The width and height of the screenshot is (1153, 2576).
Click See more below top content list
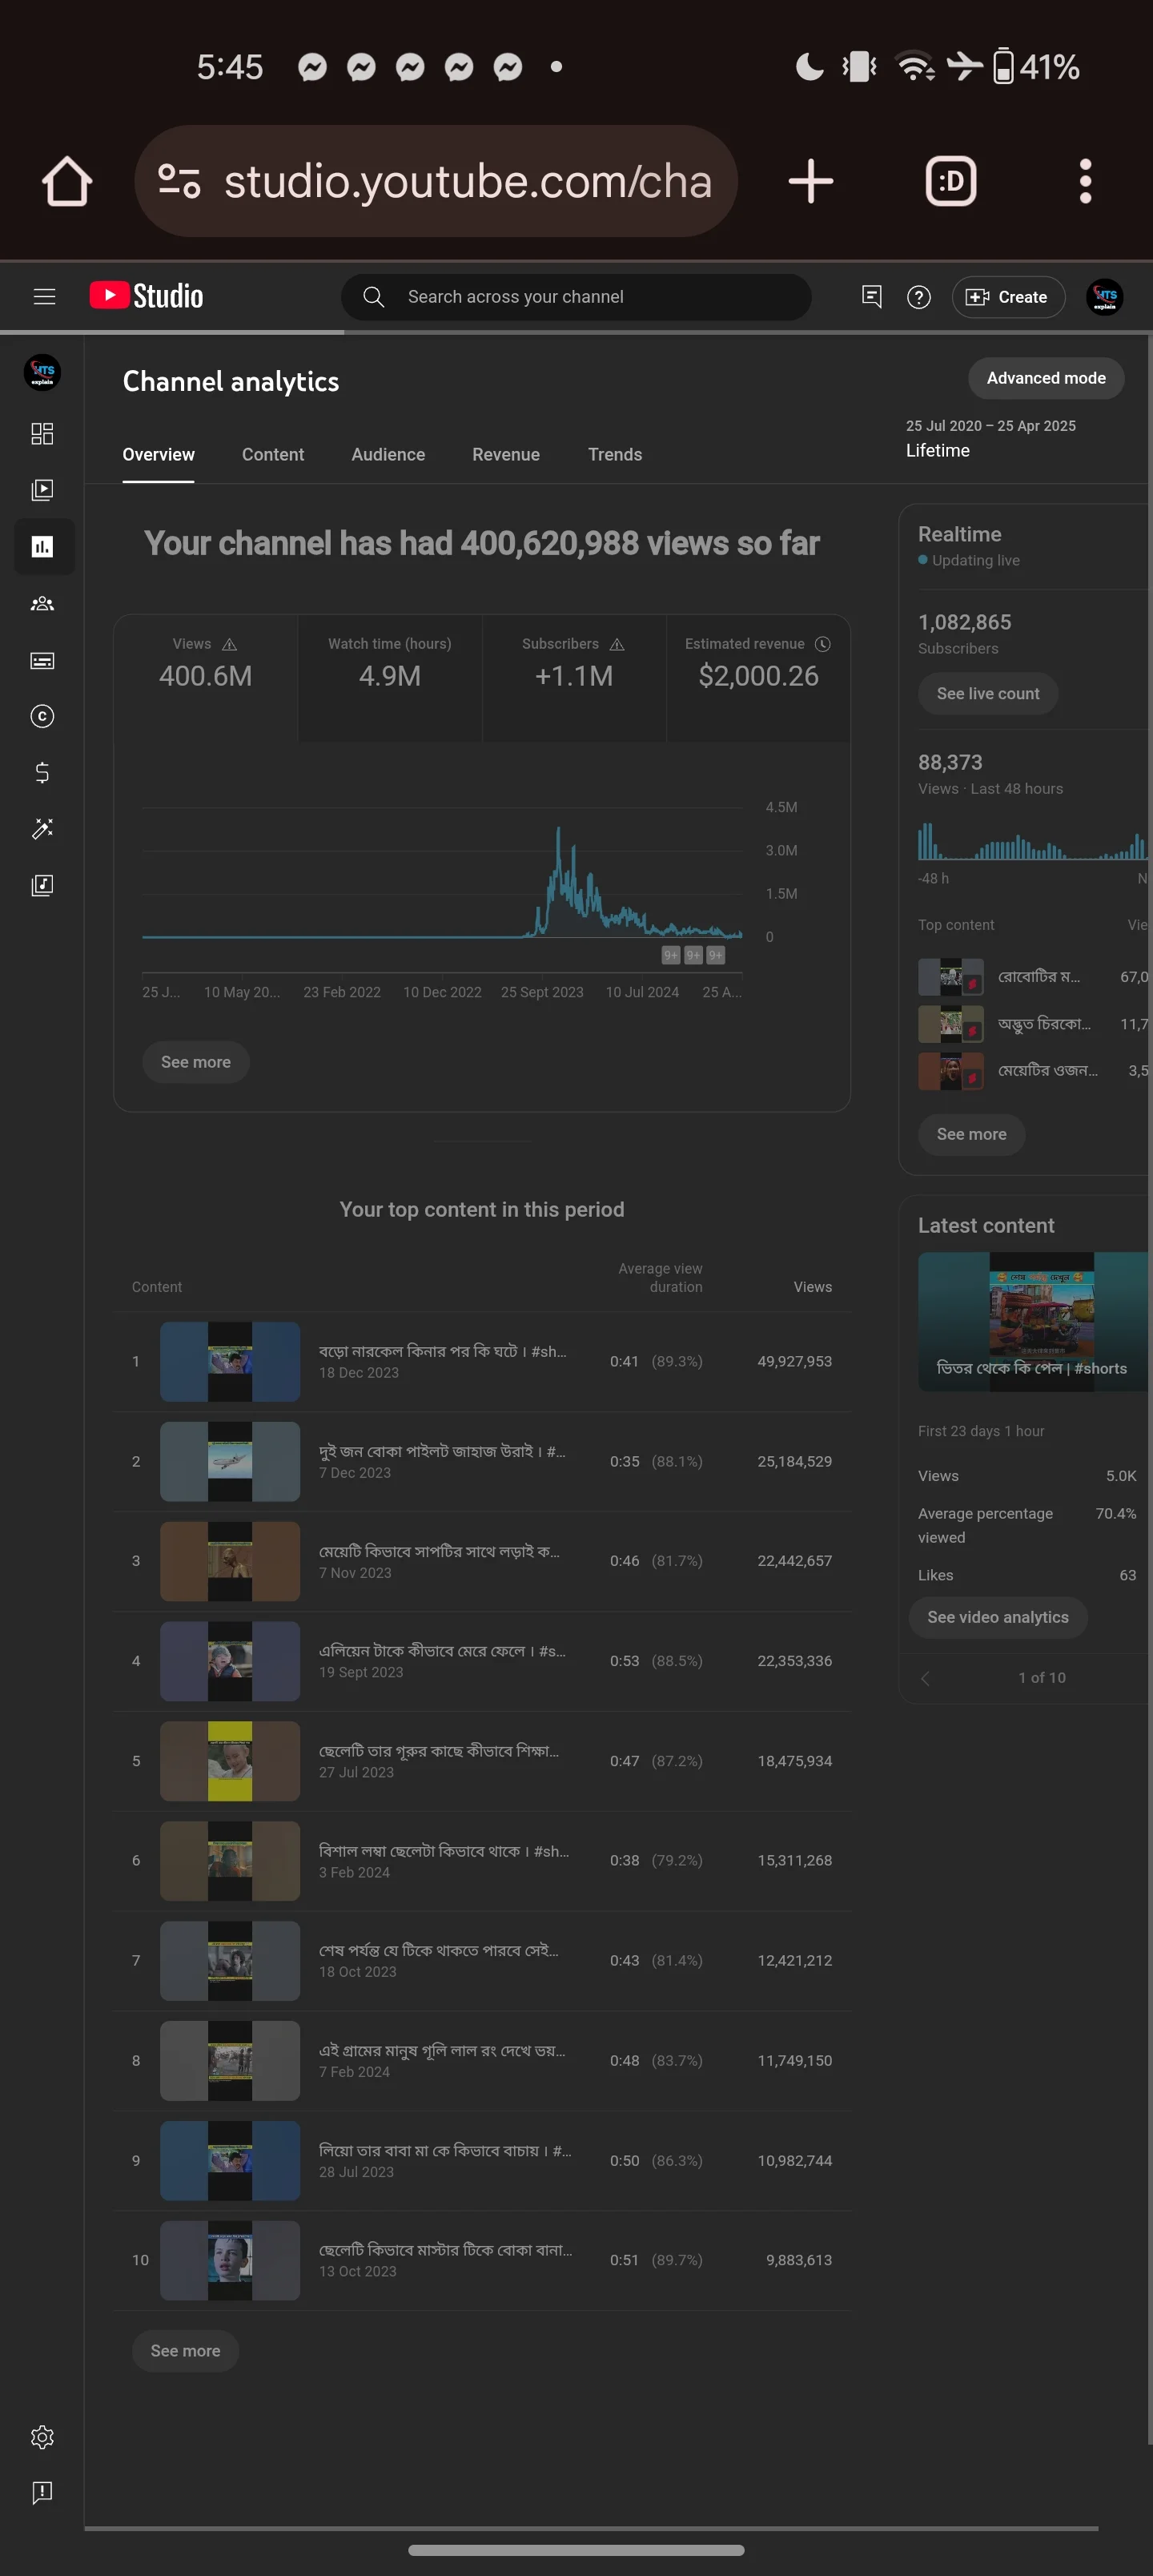click(185, 2351)
